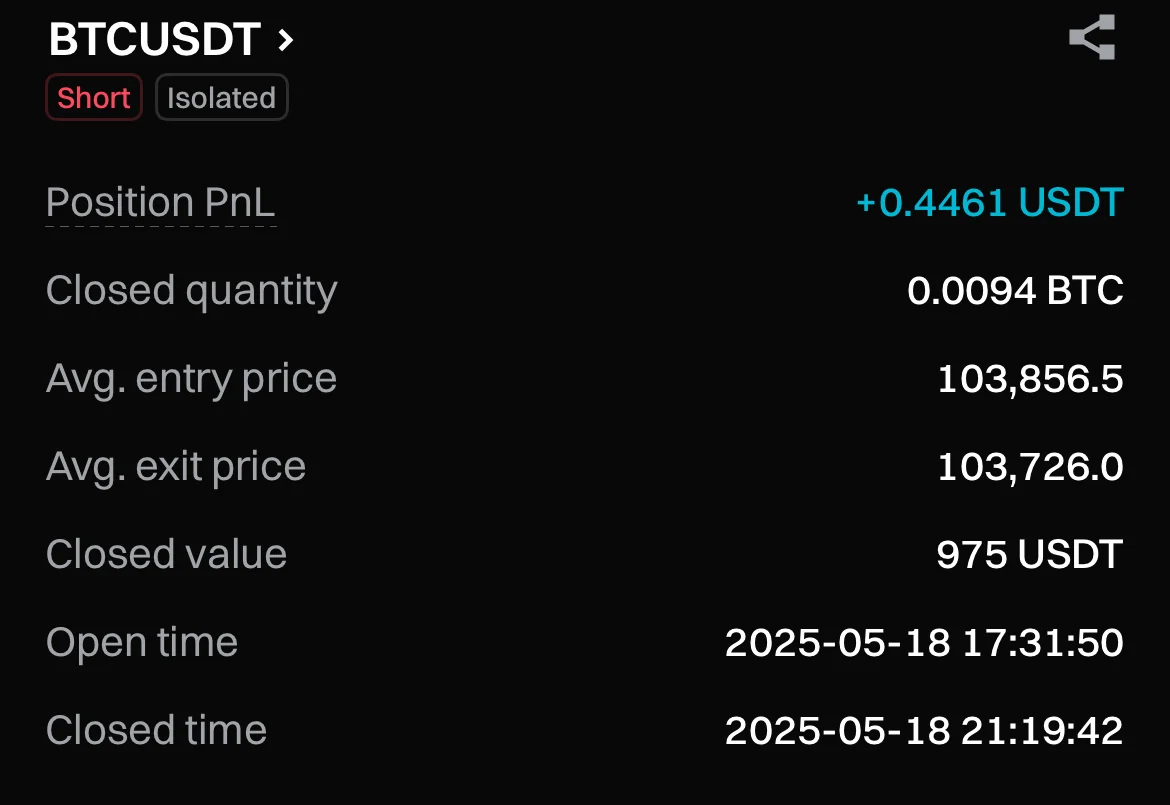This screenshot has height=805, width=1170.
Task: Open the BTCUSDT pair title
Action: 155,40
